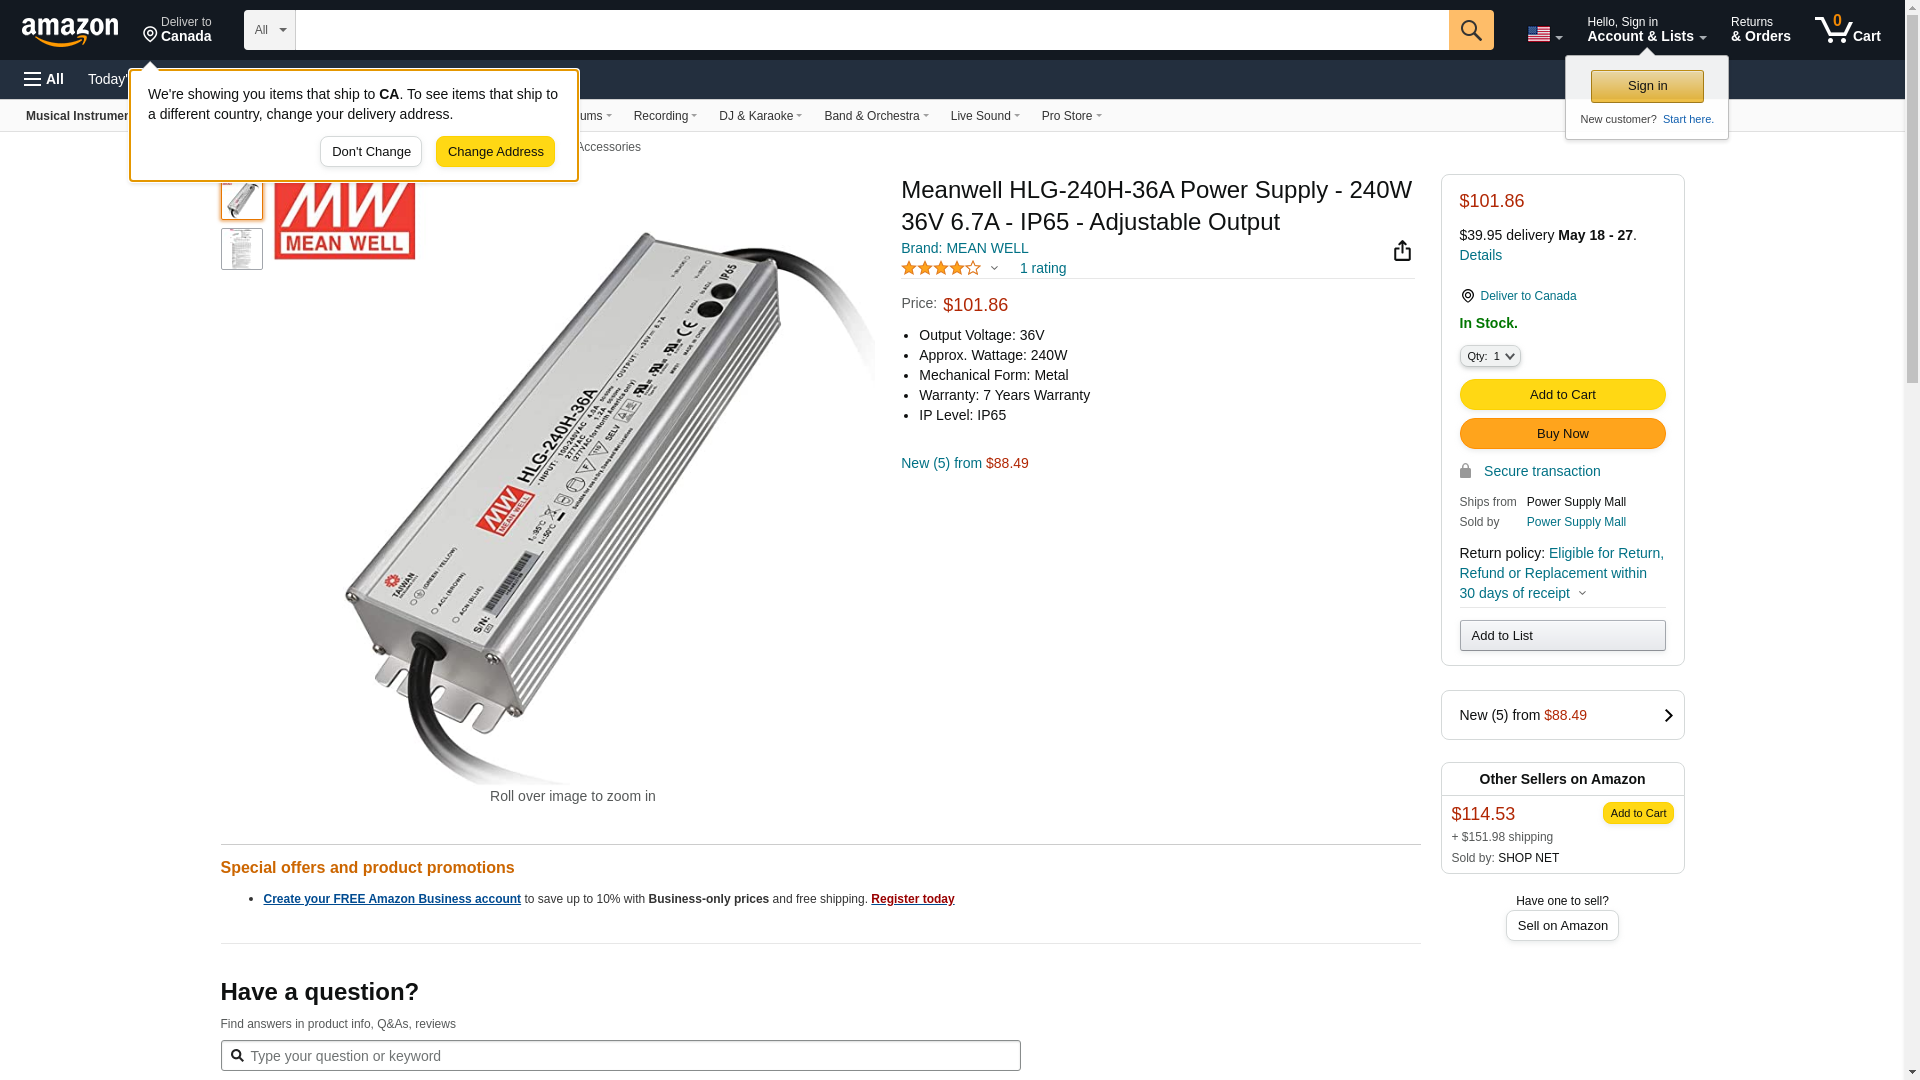The width and height of the screenshot is (1920, 1080).
Task: Open the cart icon
Action: 1847,30
